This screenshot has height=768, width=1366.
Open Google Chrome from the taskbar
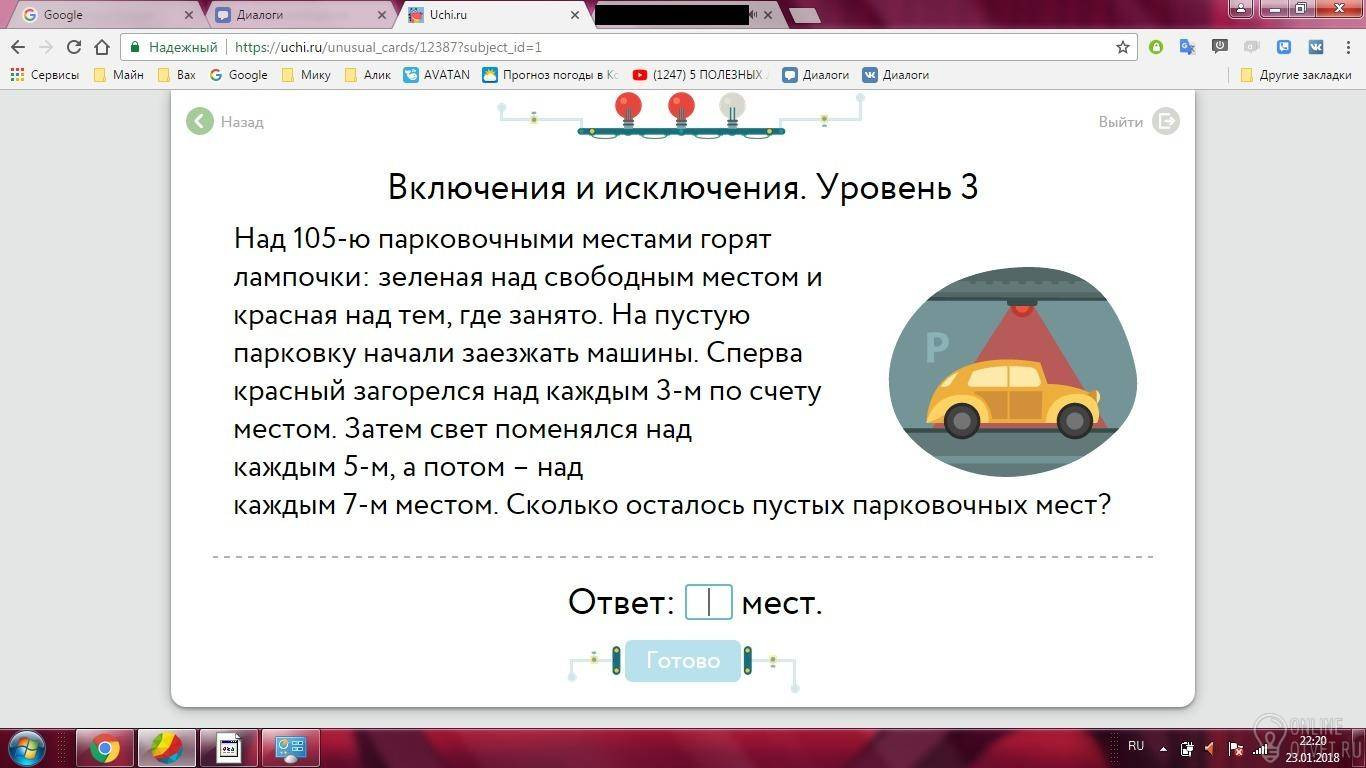point(104,748)
